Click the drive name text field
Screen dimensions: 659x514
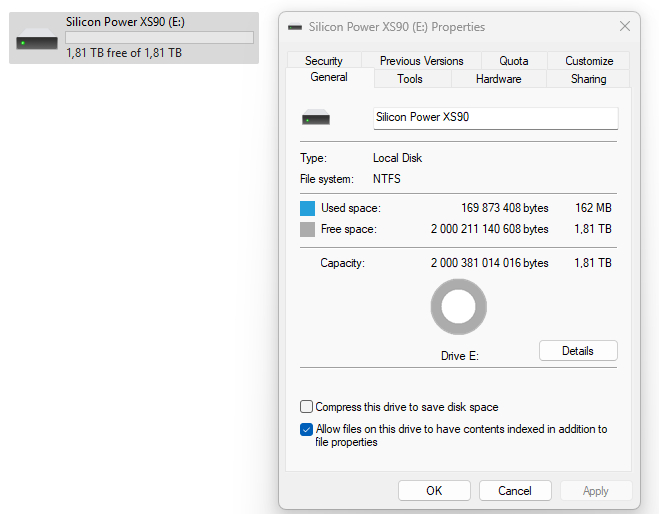(495, 117)
